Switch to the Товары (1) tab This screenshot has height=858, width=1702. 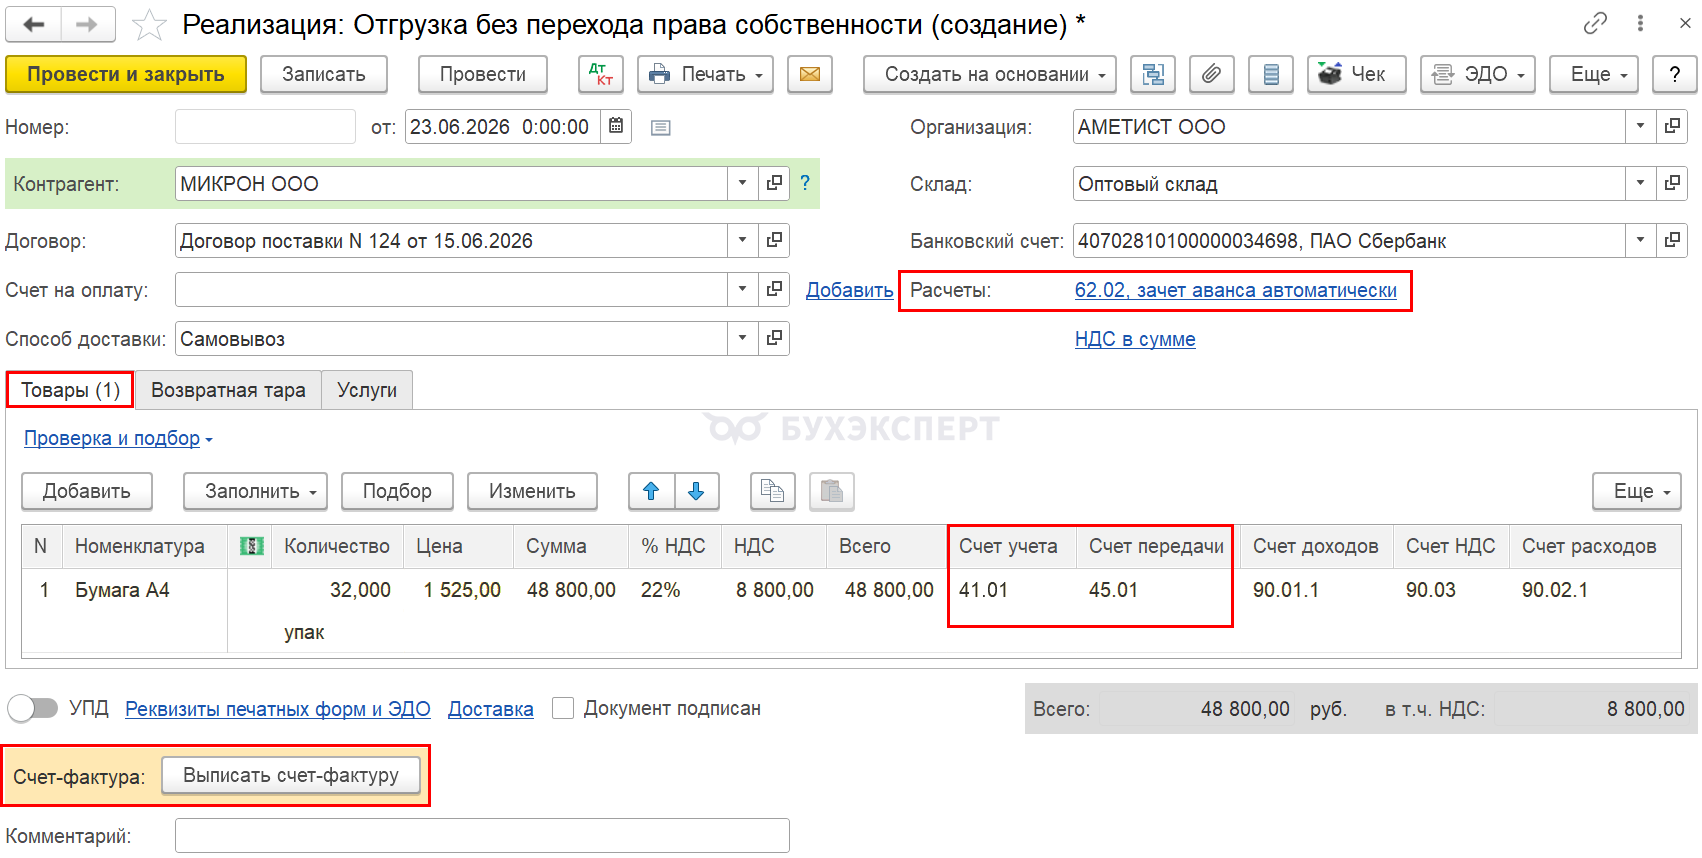(70, 390)
